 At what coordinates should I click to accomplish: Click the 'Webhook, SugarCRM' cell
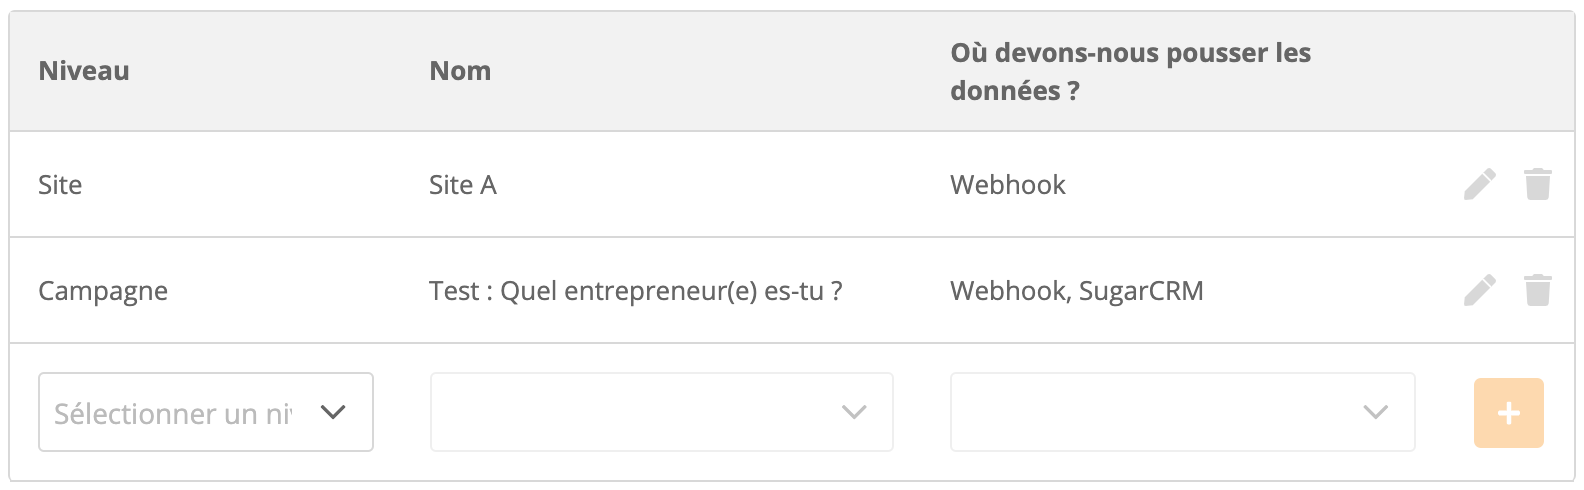click(x=1077, y=291)
